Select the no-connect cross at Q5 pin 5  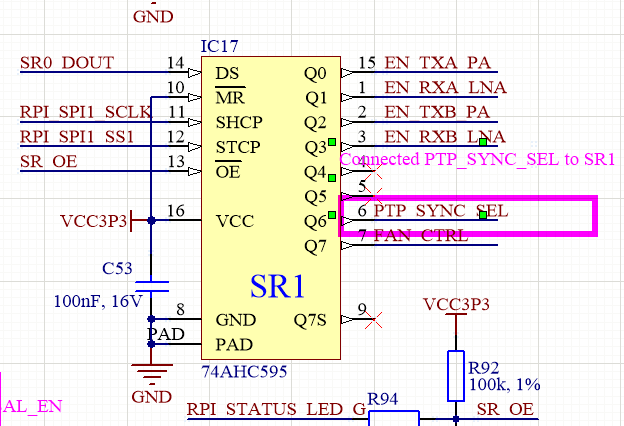[x=374, y=182]
